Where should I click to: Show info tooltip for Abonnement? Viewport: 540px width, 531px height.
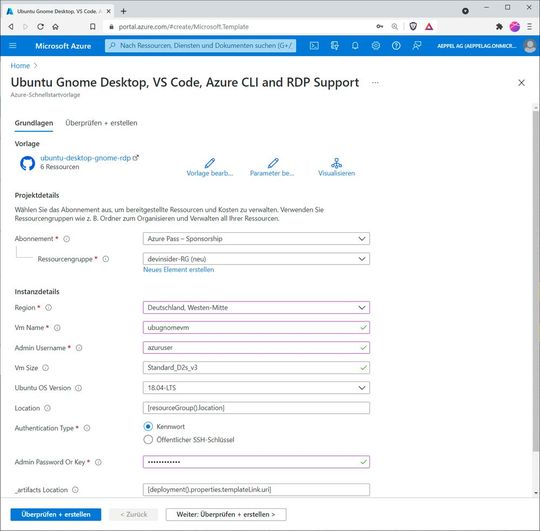pyautogui.click(x=66, y=239)
